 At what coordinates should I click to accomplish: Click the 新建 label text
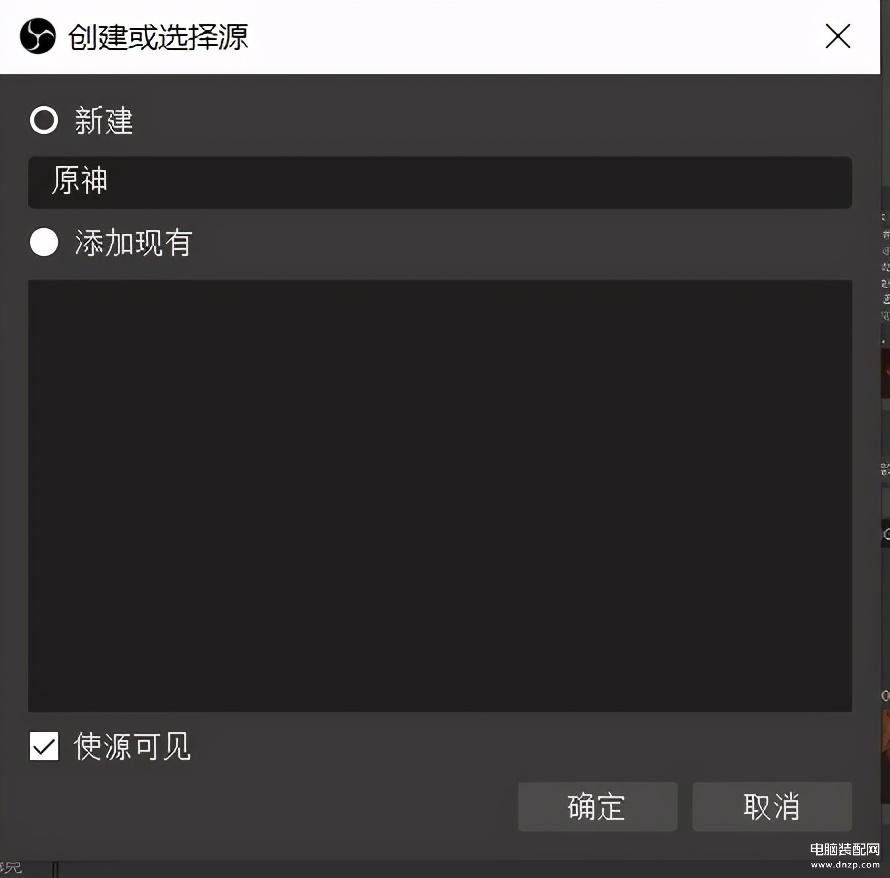[104, 121]
